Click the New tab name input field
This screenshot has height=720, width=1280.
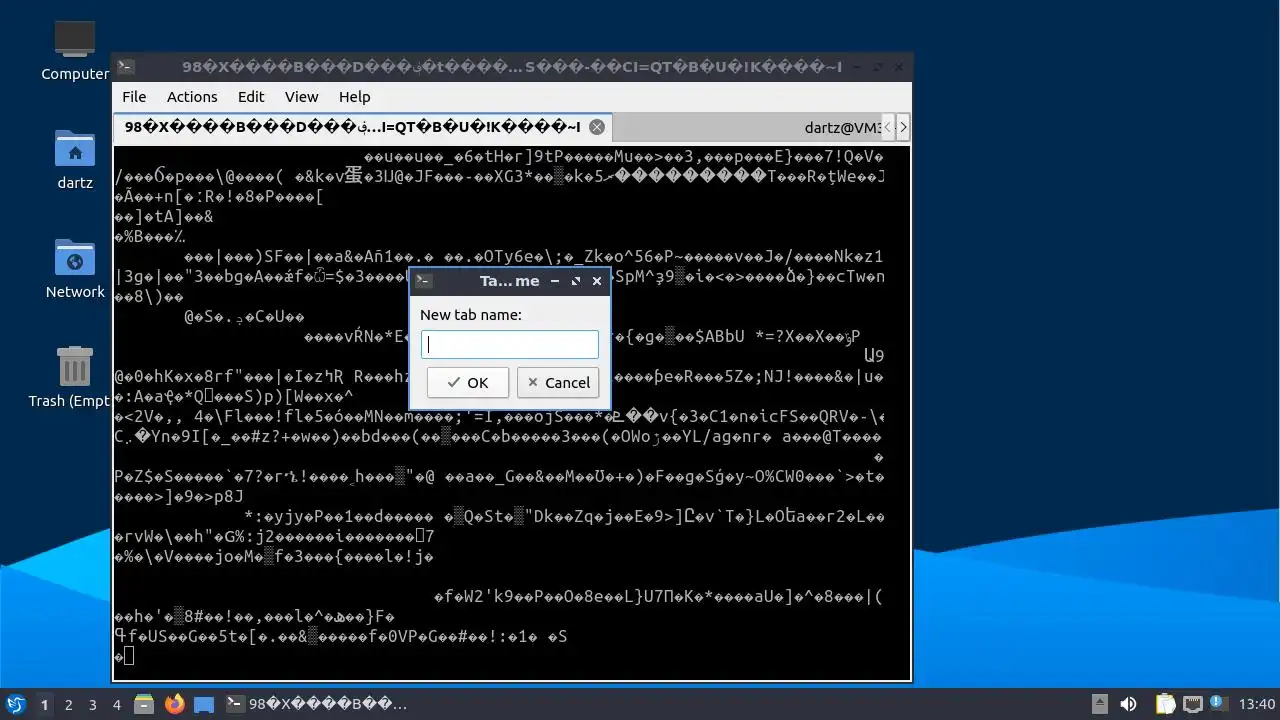pyautogui.click(x=510, y=345)
